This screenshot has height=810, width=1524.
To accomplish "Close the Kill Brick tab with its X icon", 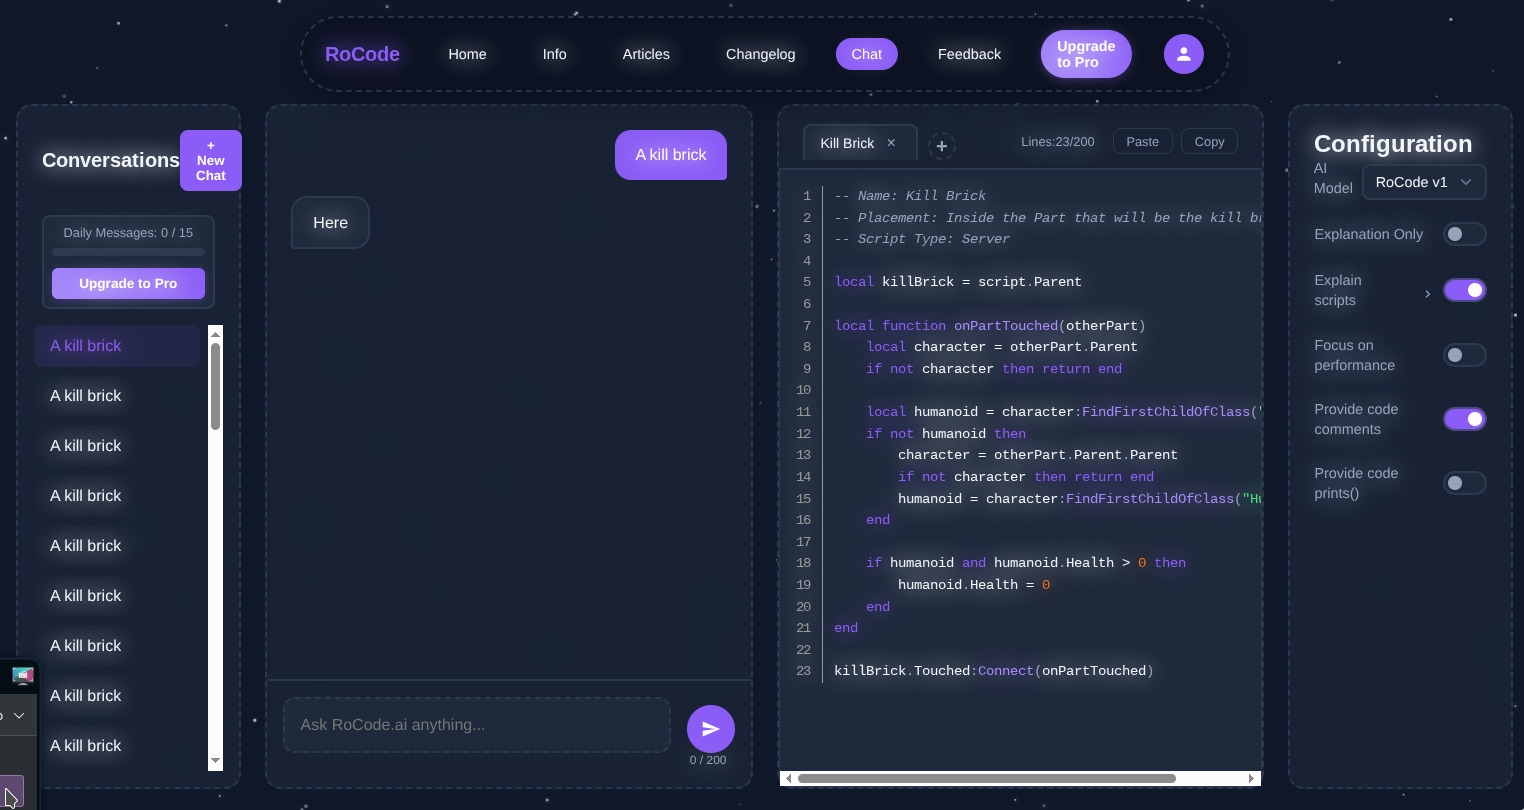I will coord(890,142).
